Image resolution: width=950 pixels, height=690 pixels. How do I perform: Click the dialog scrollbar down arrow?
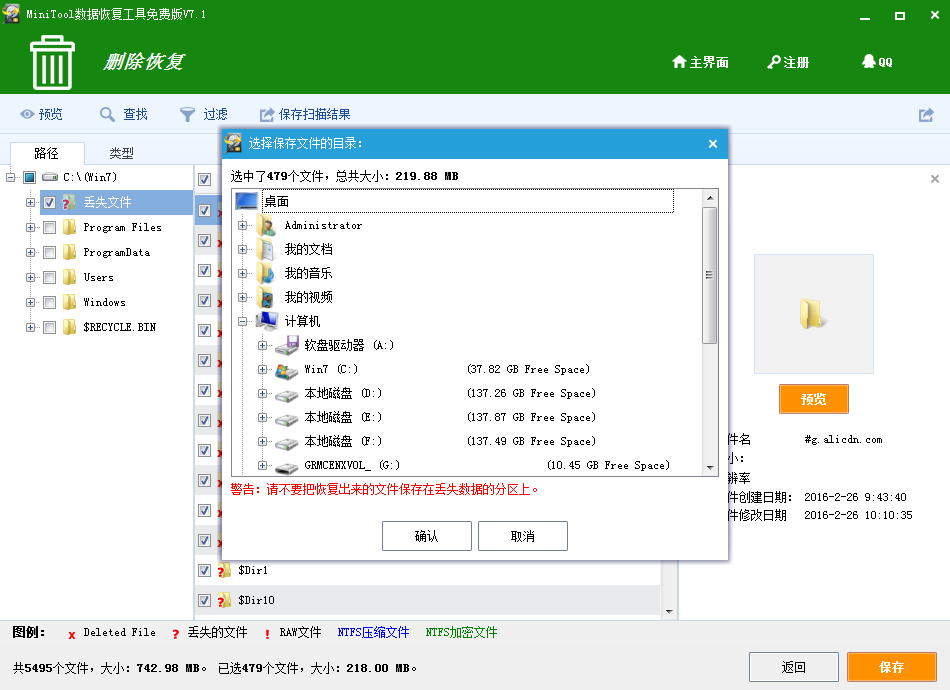point(709,468)
